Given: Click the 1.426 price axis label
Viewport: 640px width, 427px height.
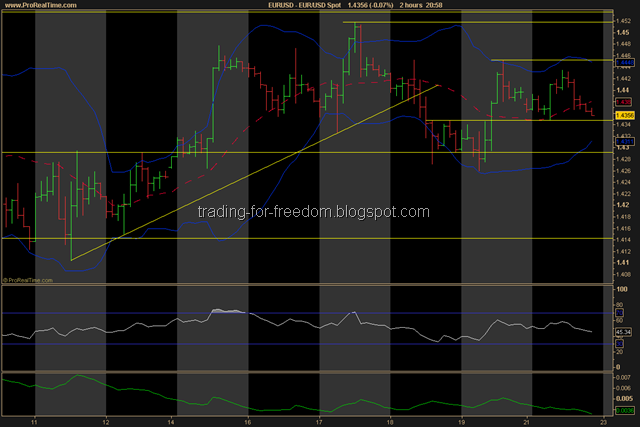Looking at the screenshot, I should coord(624,170).
